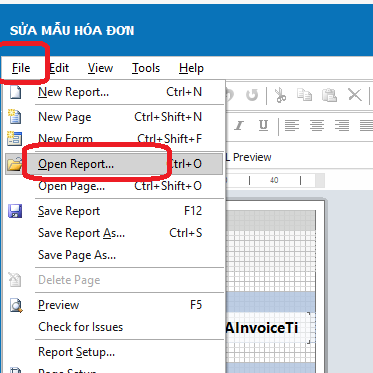Center align text
Viewport: 373px width, 373px height.
point(317,126)
